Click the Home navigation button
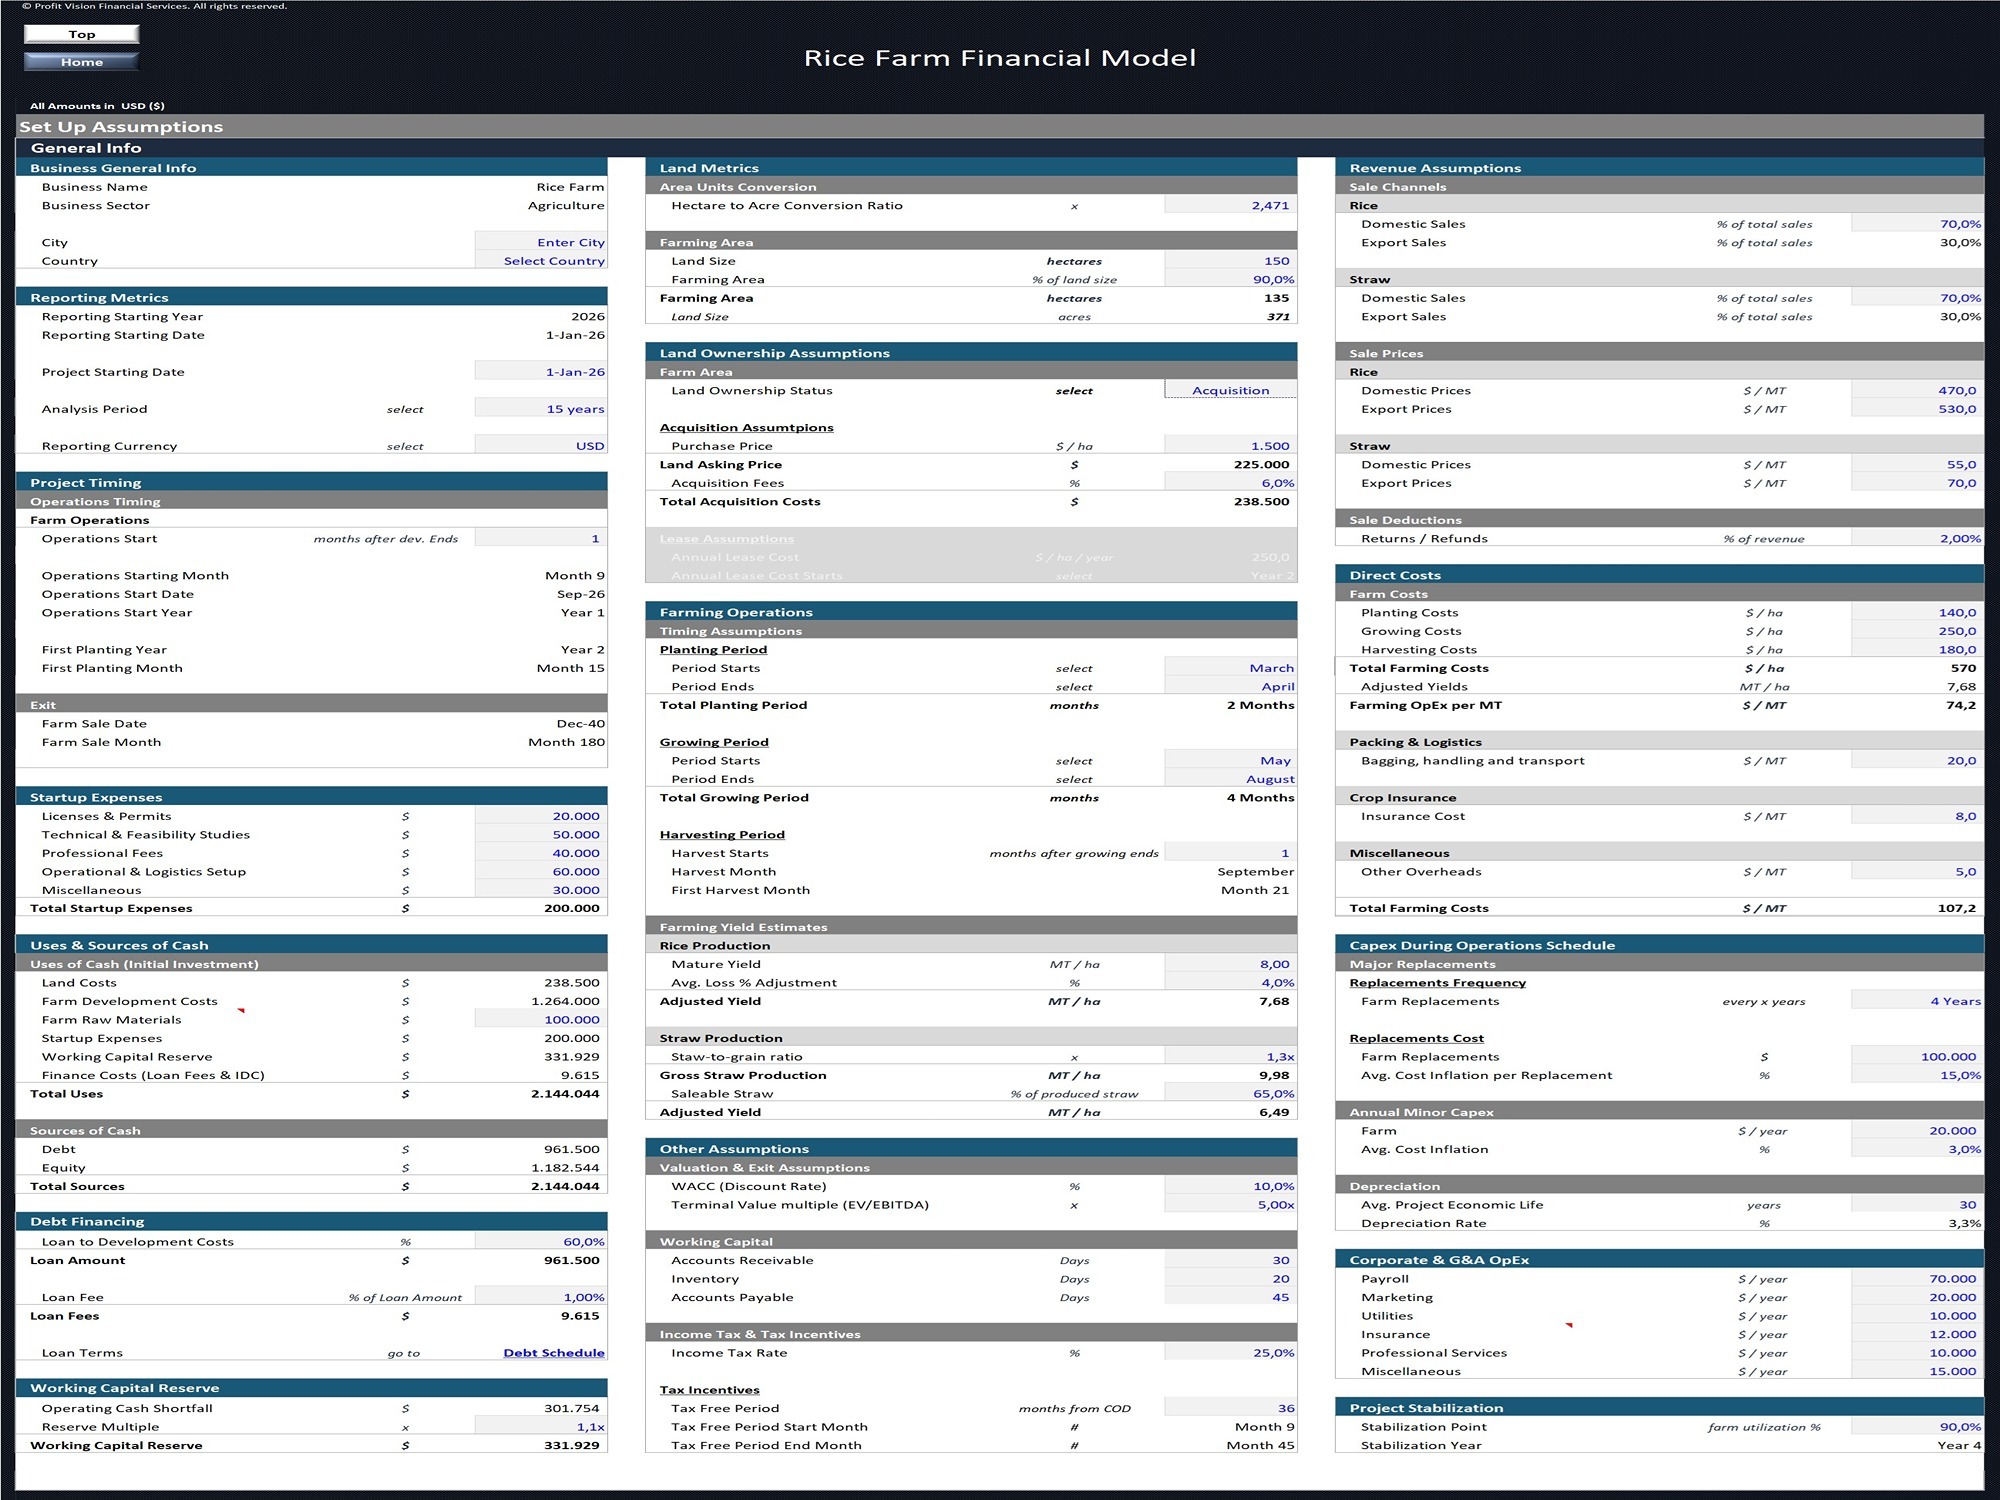 click(x=81, y=62)
